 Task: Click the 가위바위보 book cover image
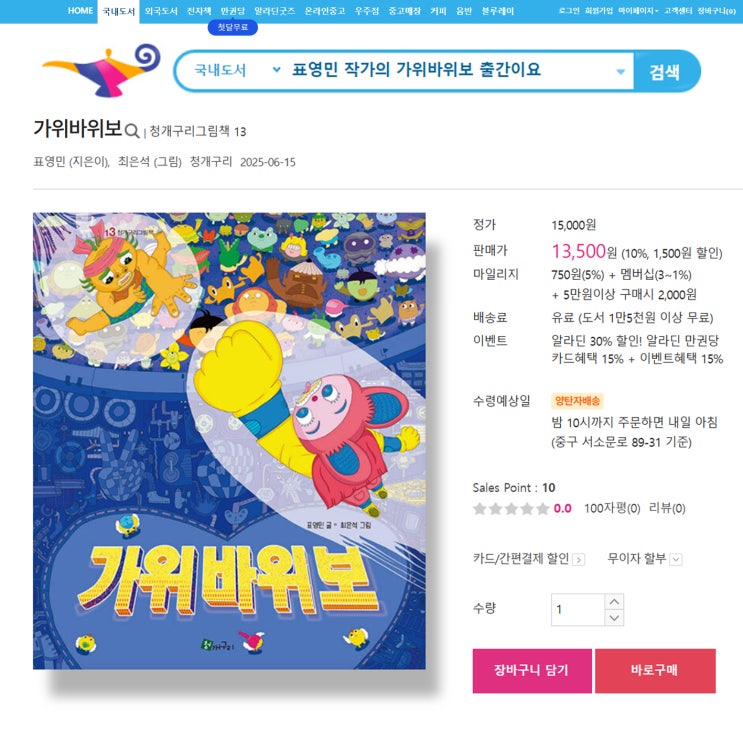(229, 441)
